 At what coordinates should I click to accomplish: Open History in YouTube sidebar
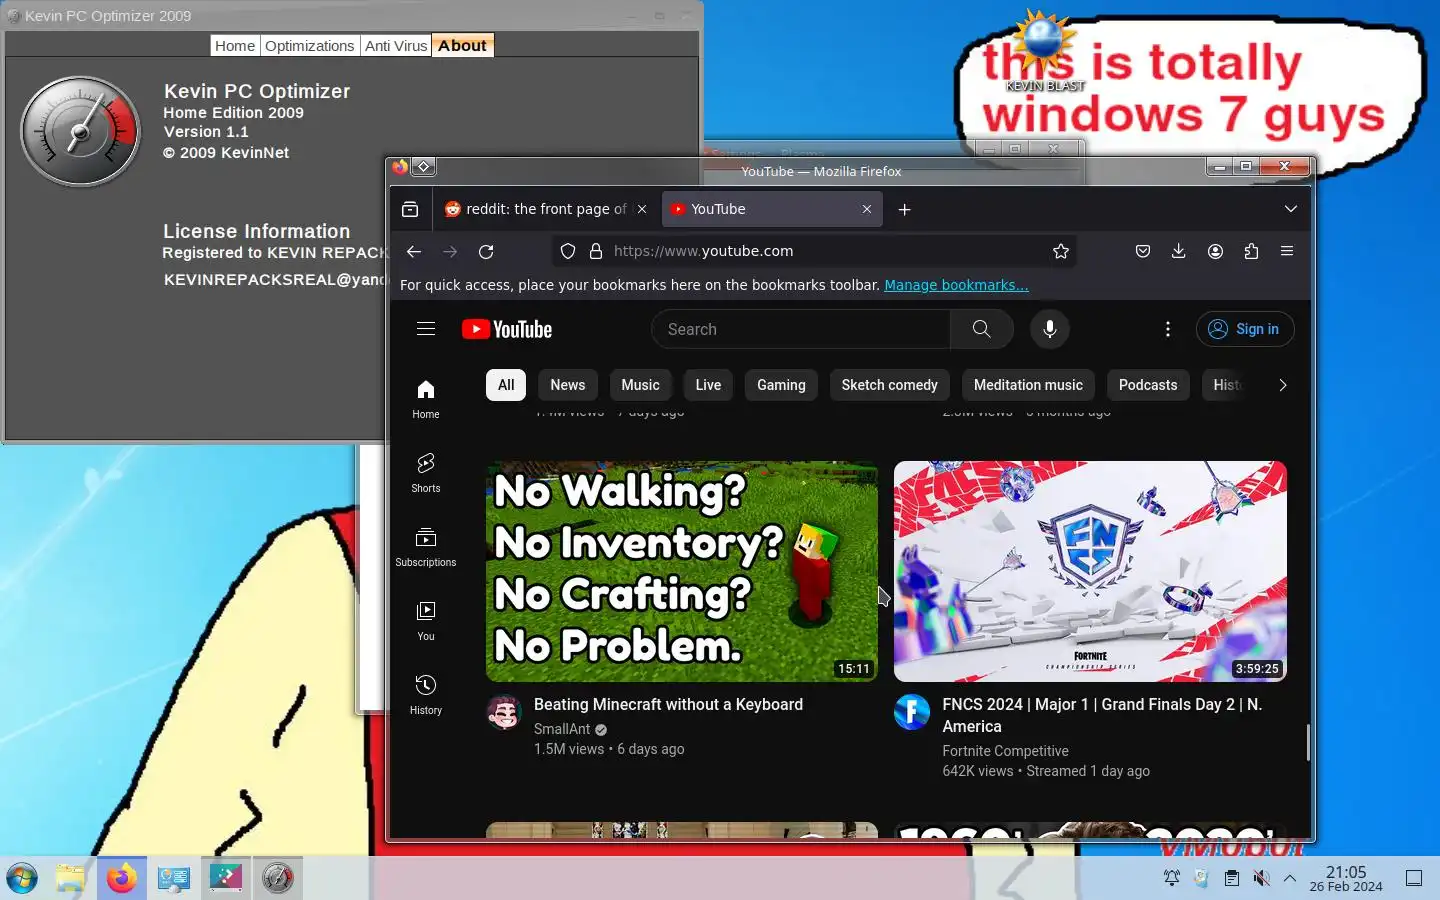[426, 695]
